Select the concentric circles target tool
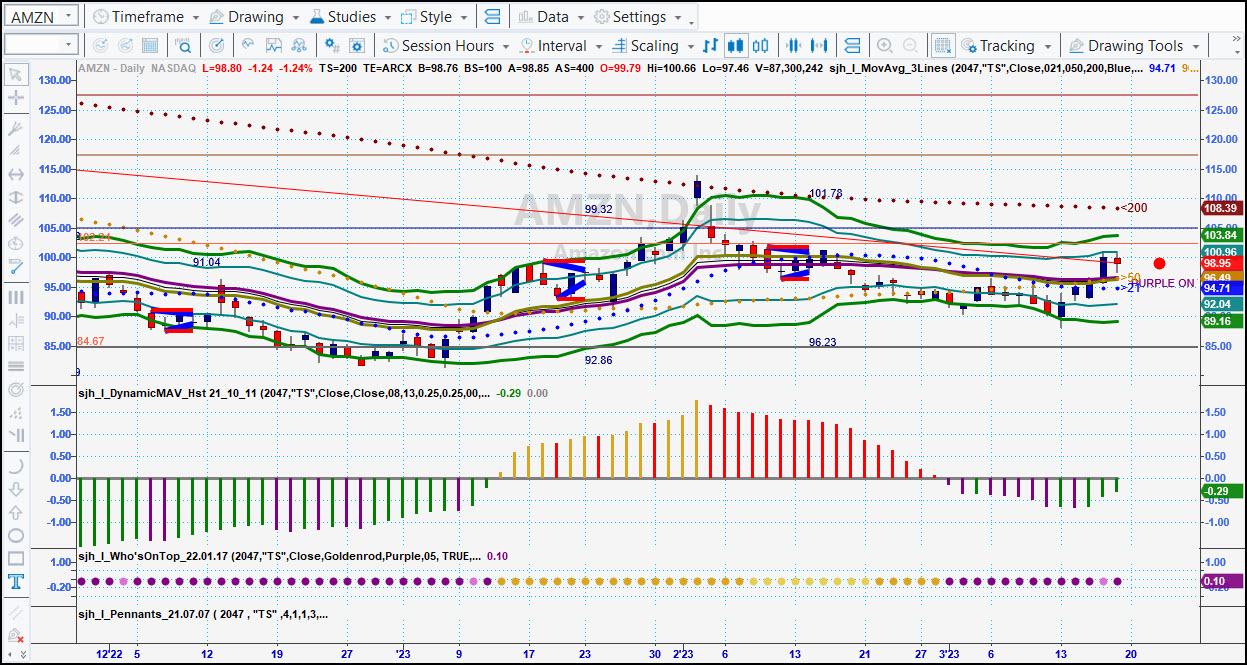 pos(15,389)
